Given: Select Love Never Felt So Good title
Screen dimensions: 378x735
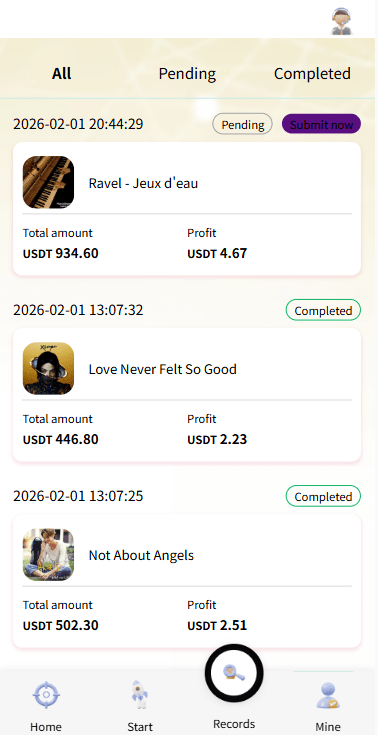Looking at the screenshot, I should point(162,369).
